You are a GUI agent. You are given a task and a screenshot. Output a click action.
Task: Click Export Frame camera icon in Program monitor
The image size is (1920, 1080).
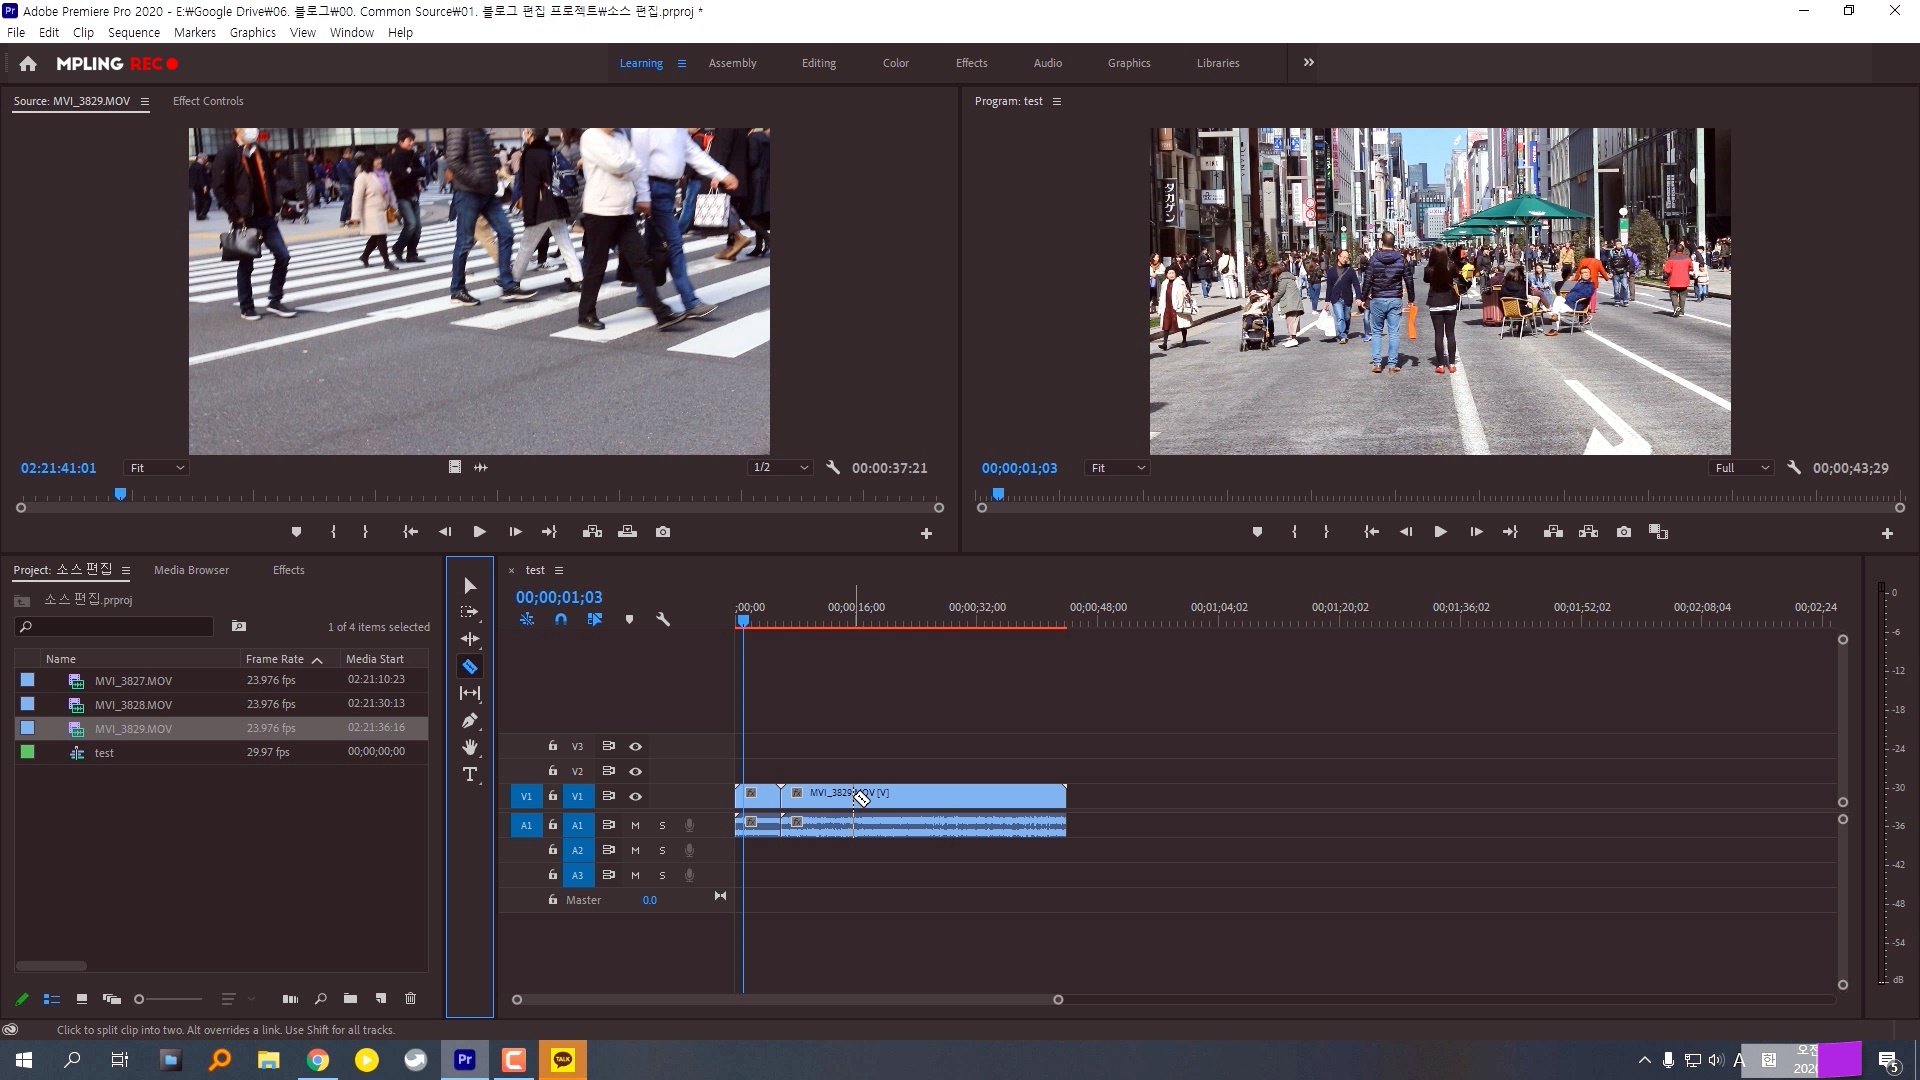(x=1624, y=532)
